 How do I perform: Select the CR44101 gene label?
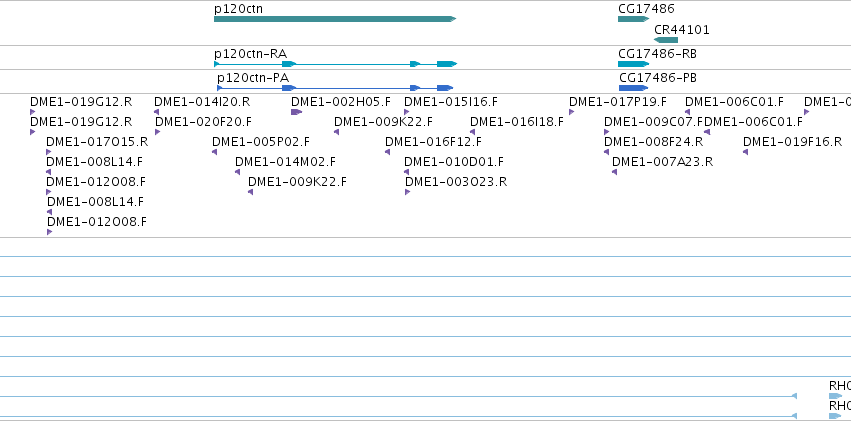[682, 30]
